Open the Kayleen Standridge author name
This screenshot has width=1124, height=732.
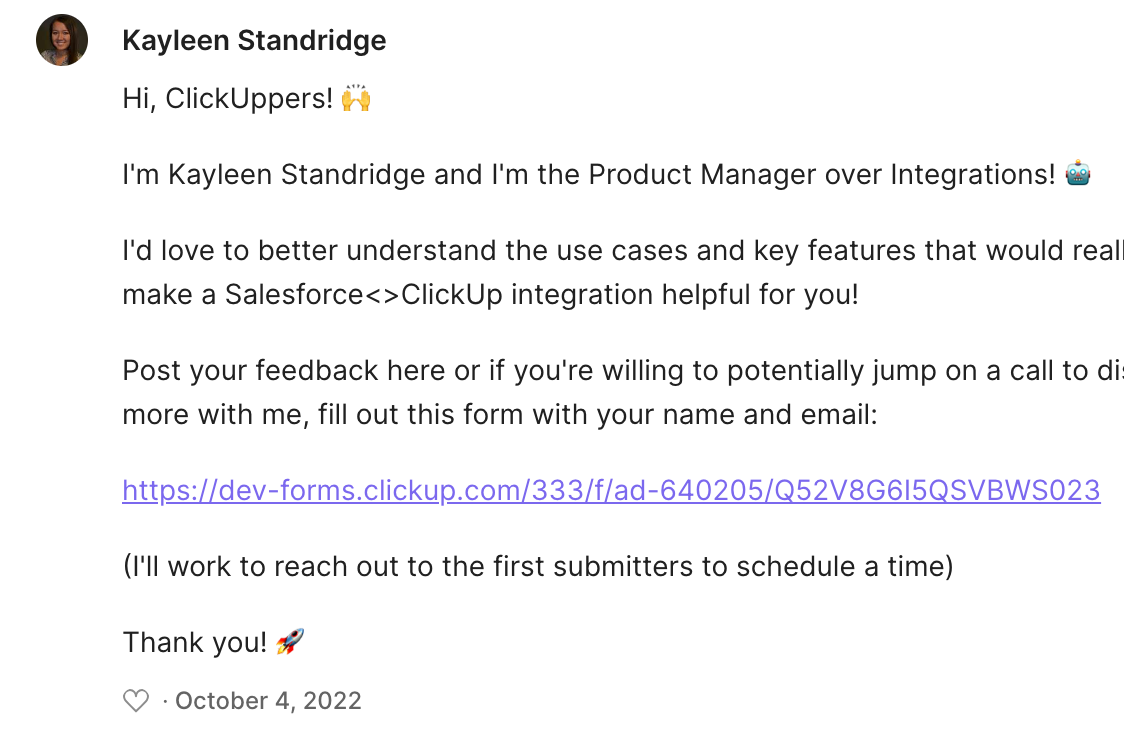coord(254,40)
